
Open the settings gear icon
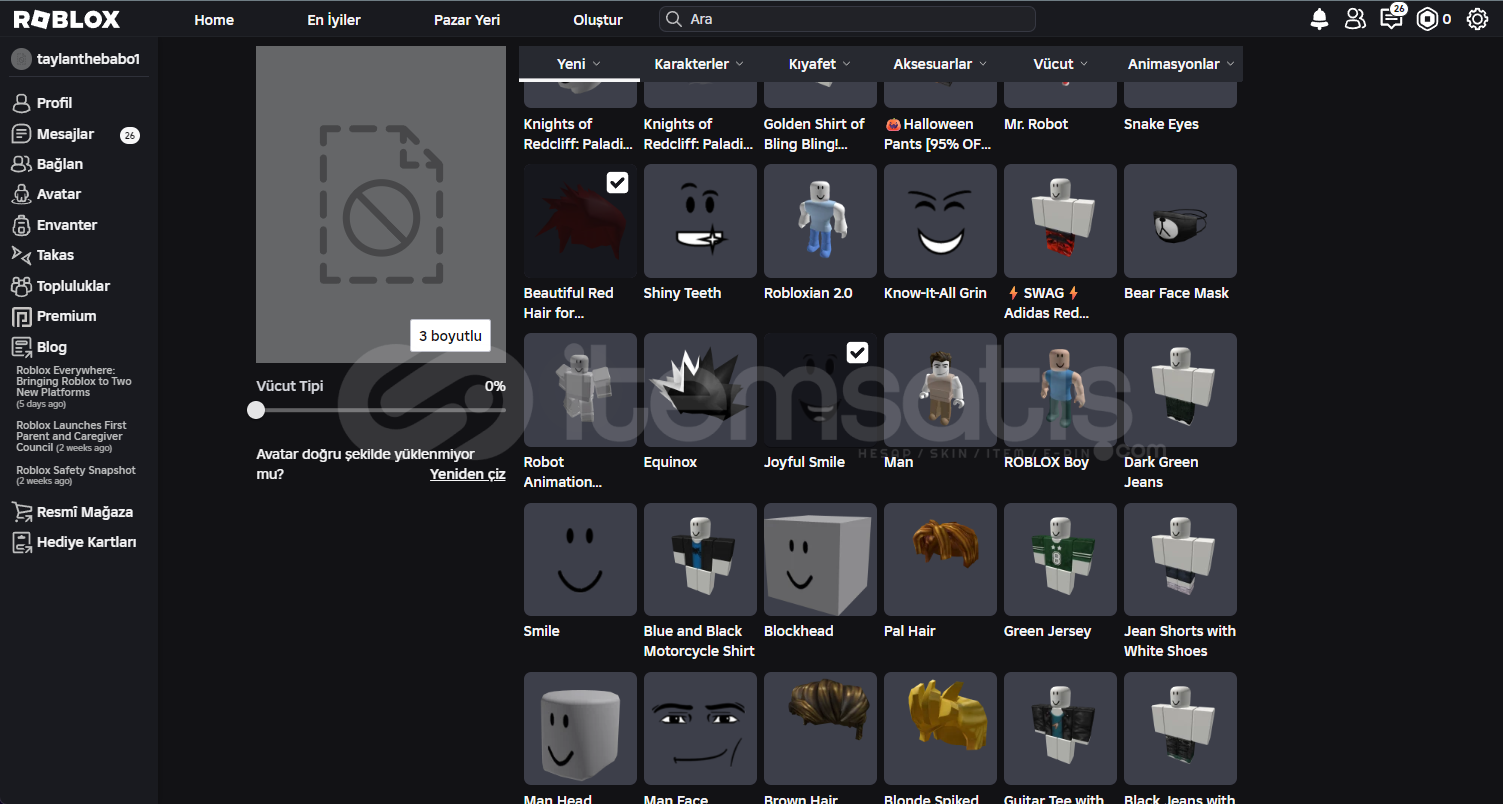pyautogui.click(x=1477, y=19)
